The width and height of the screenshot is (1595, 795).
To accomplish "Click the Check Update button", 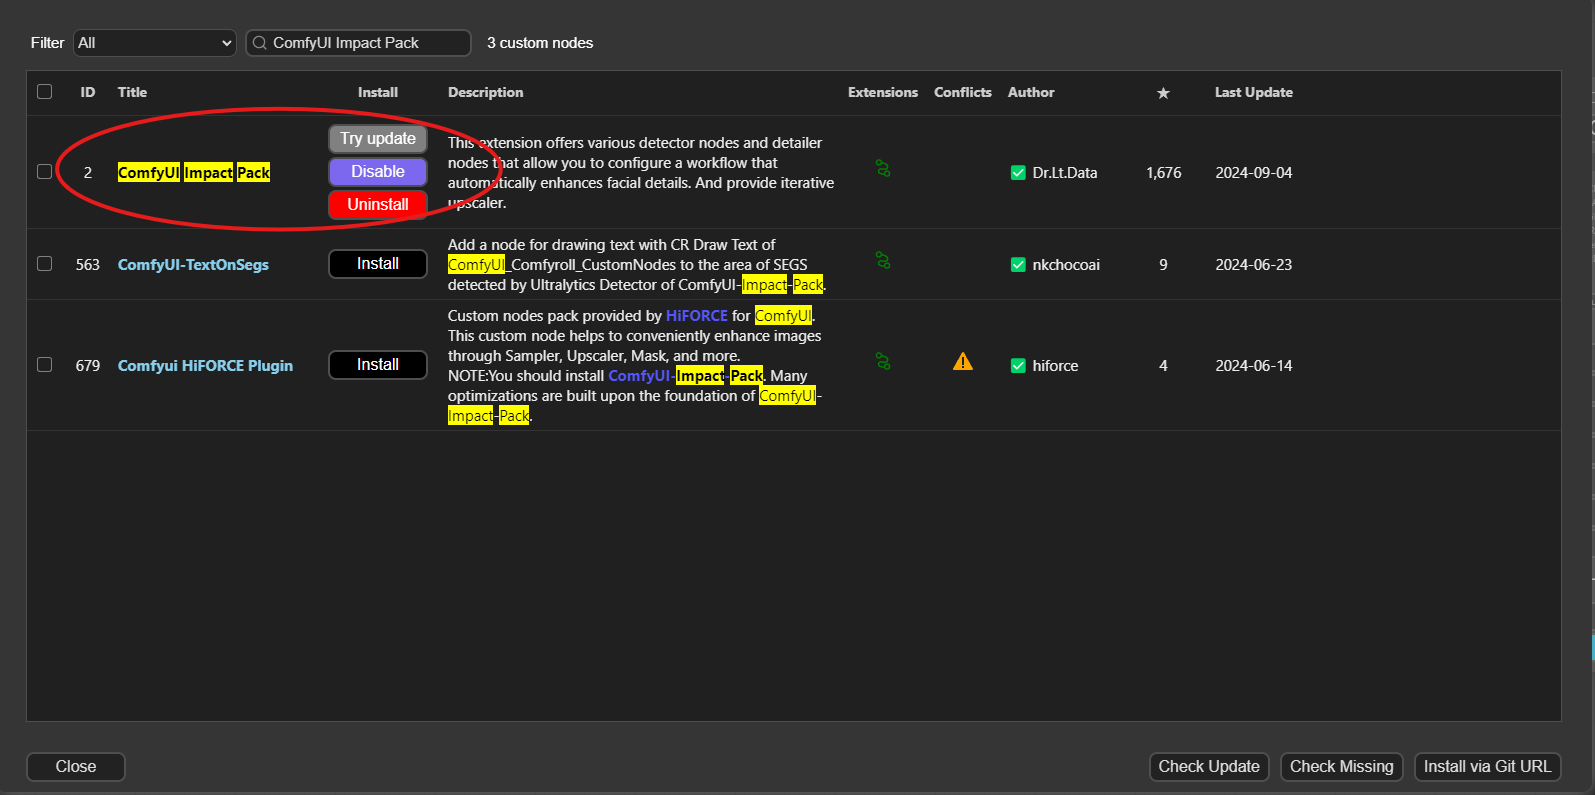I will (1209, 767).
